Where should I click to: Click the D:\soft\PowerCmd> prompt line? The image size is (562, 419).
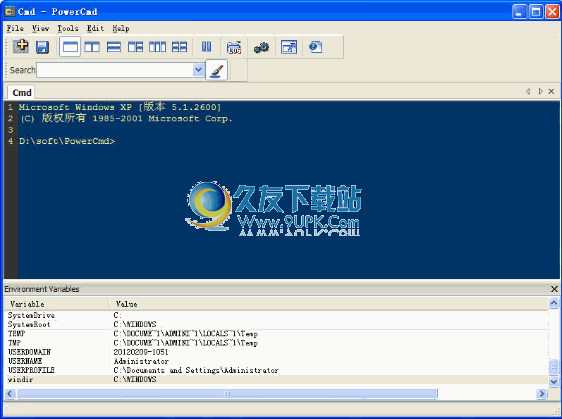[67, 141]
